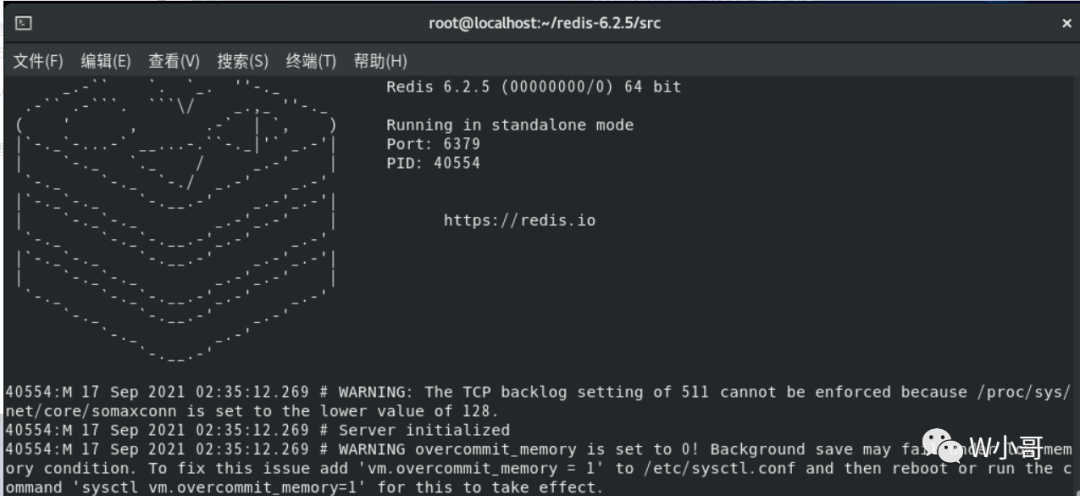Click 'net/core/somaxconn is set to the lower value' line

[x=252, y=411]
